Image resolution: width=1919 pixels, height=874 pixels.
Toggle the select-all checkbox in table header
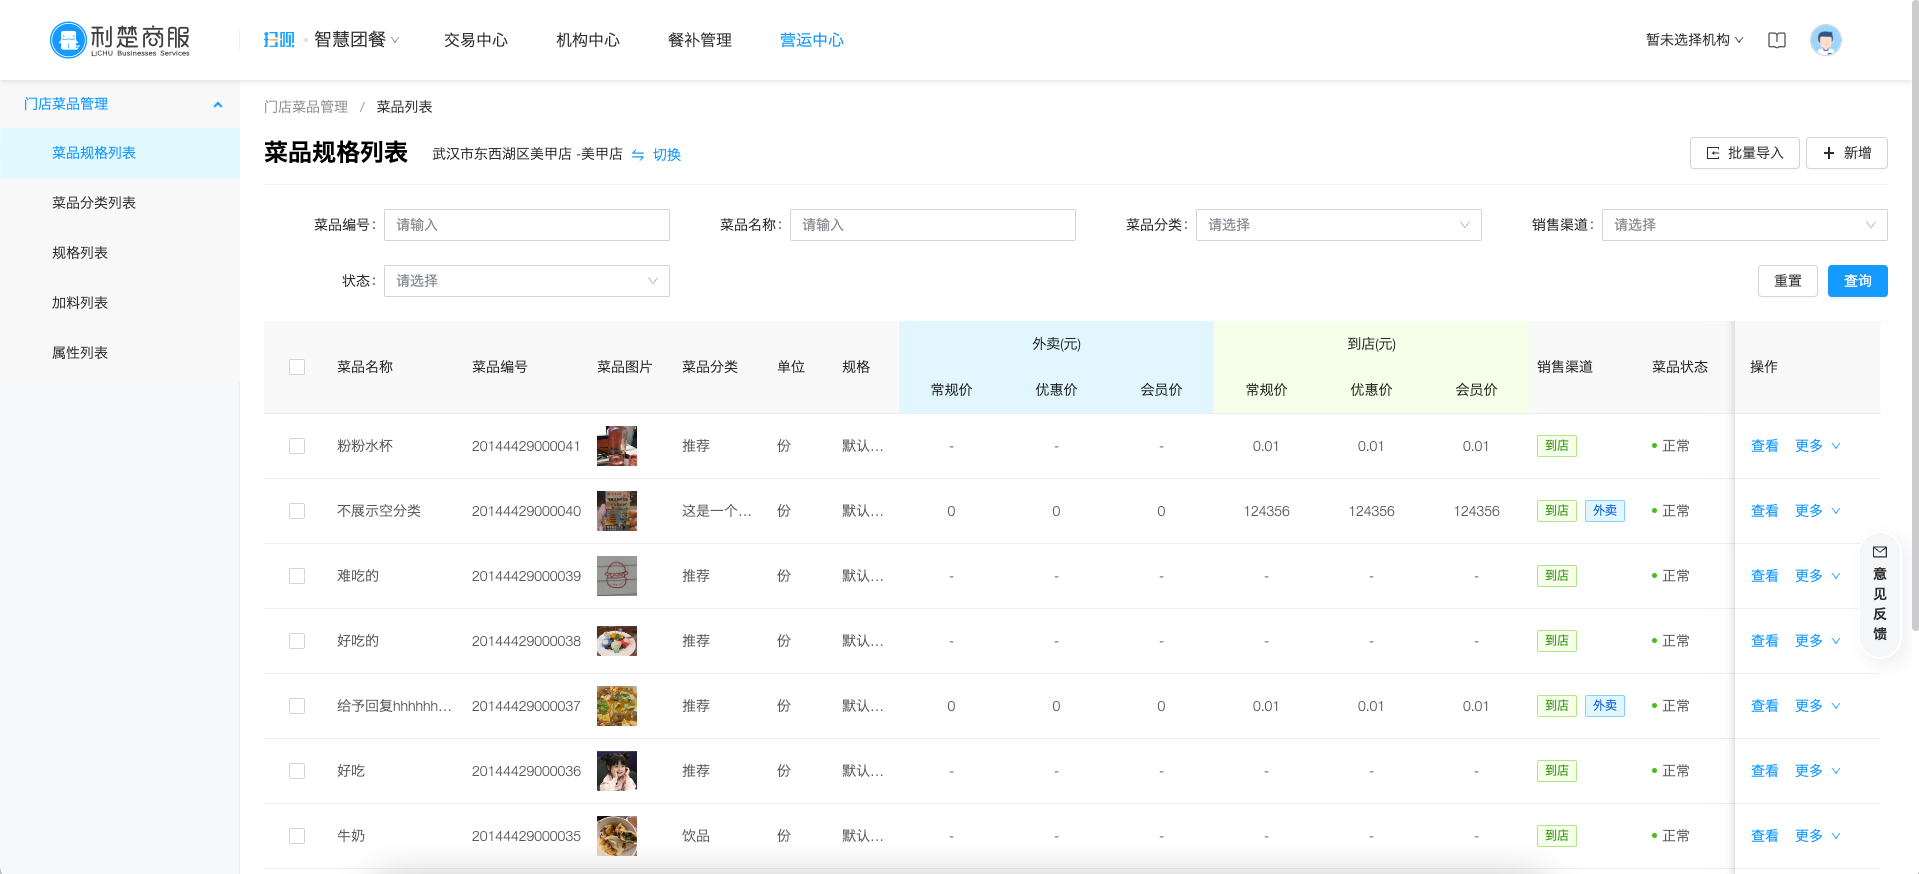tap(297, 367)
